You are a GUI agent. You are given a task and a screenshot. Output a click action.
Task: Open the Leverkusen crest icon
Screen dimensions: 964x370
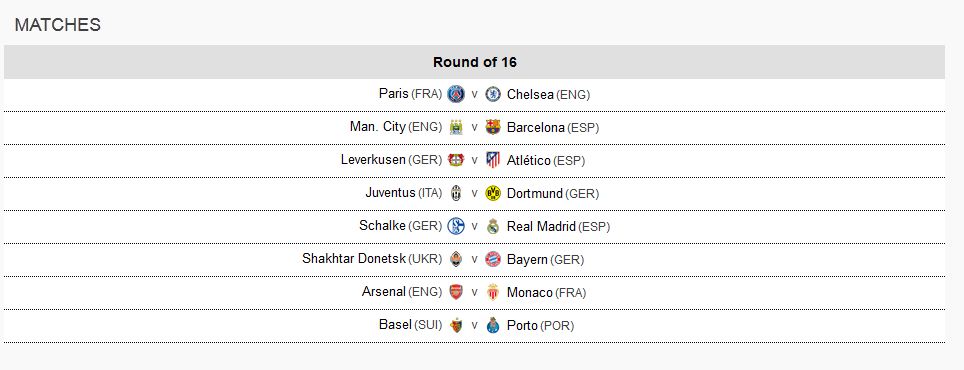(x=456, y=160)
